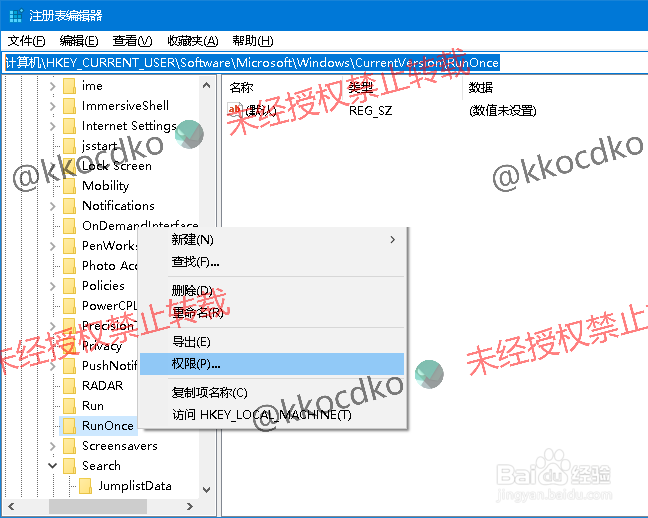Click the PowerCPL folder icon
This screenshot has height=518, width=648.
pos(69,306)
